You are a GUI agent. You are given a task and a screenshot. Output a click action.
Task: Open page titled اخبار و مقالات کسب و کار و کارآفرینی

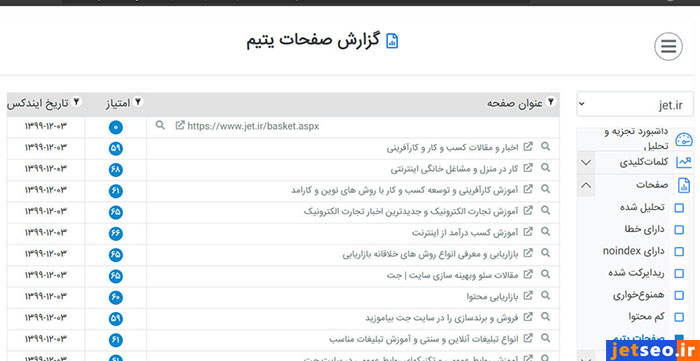[452, 147]
